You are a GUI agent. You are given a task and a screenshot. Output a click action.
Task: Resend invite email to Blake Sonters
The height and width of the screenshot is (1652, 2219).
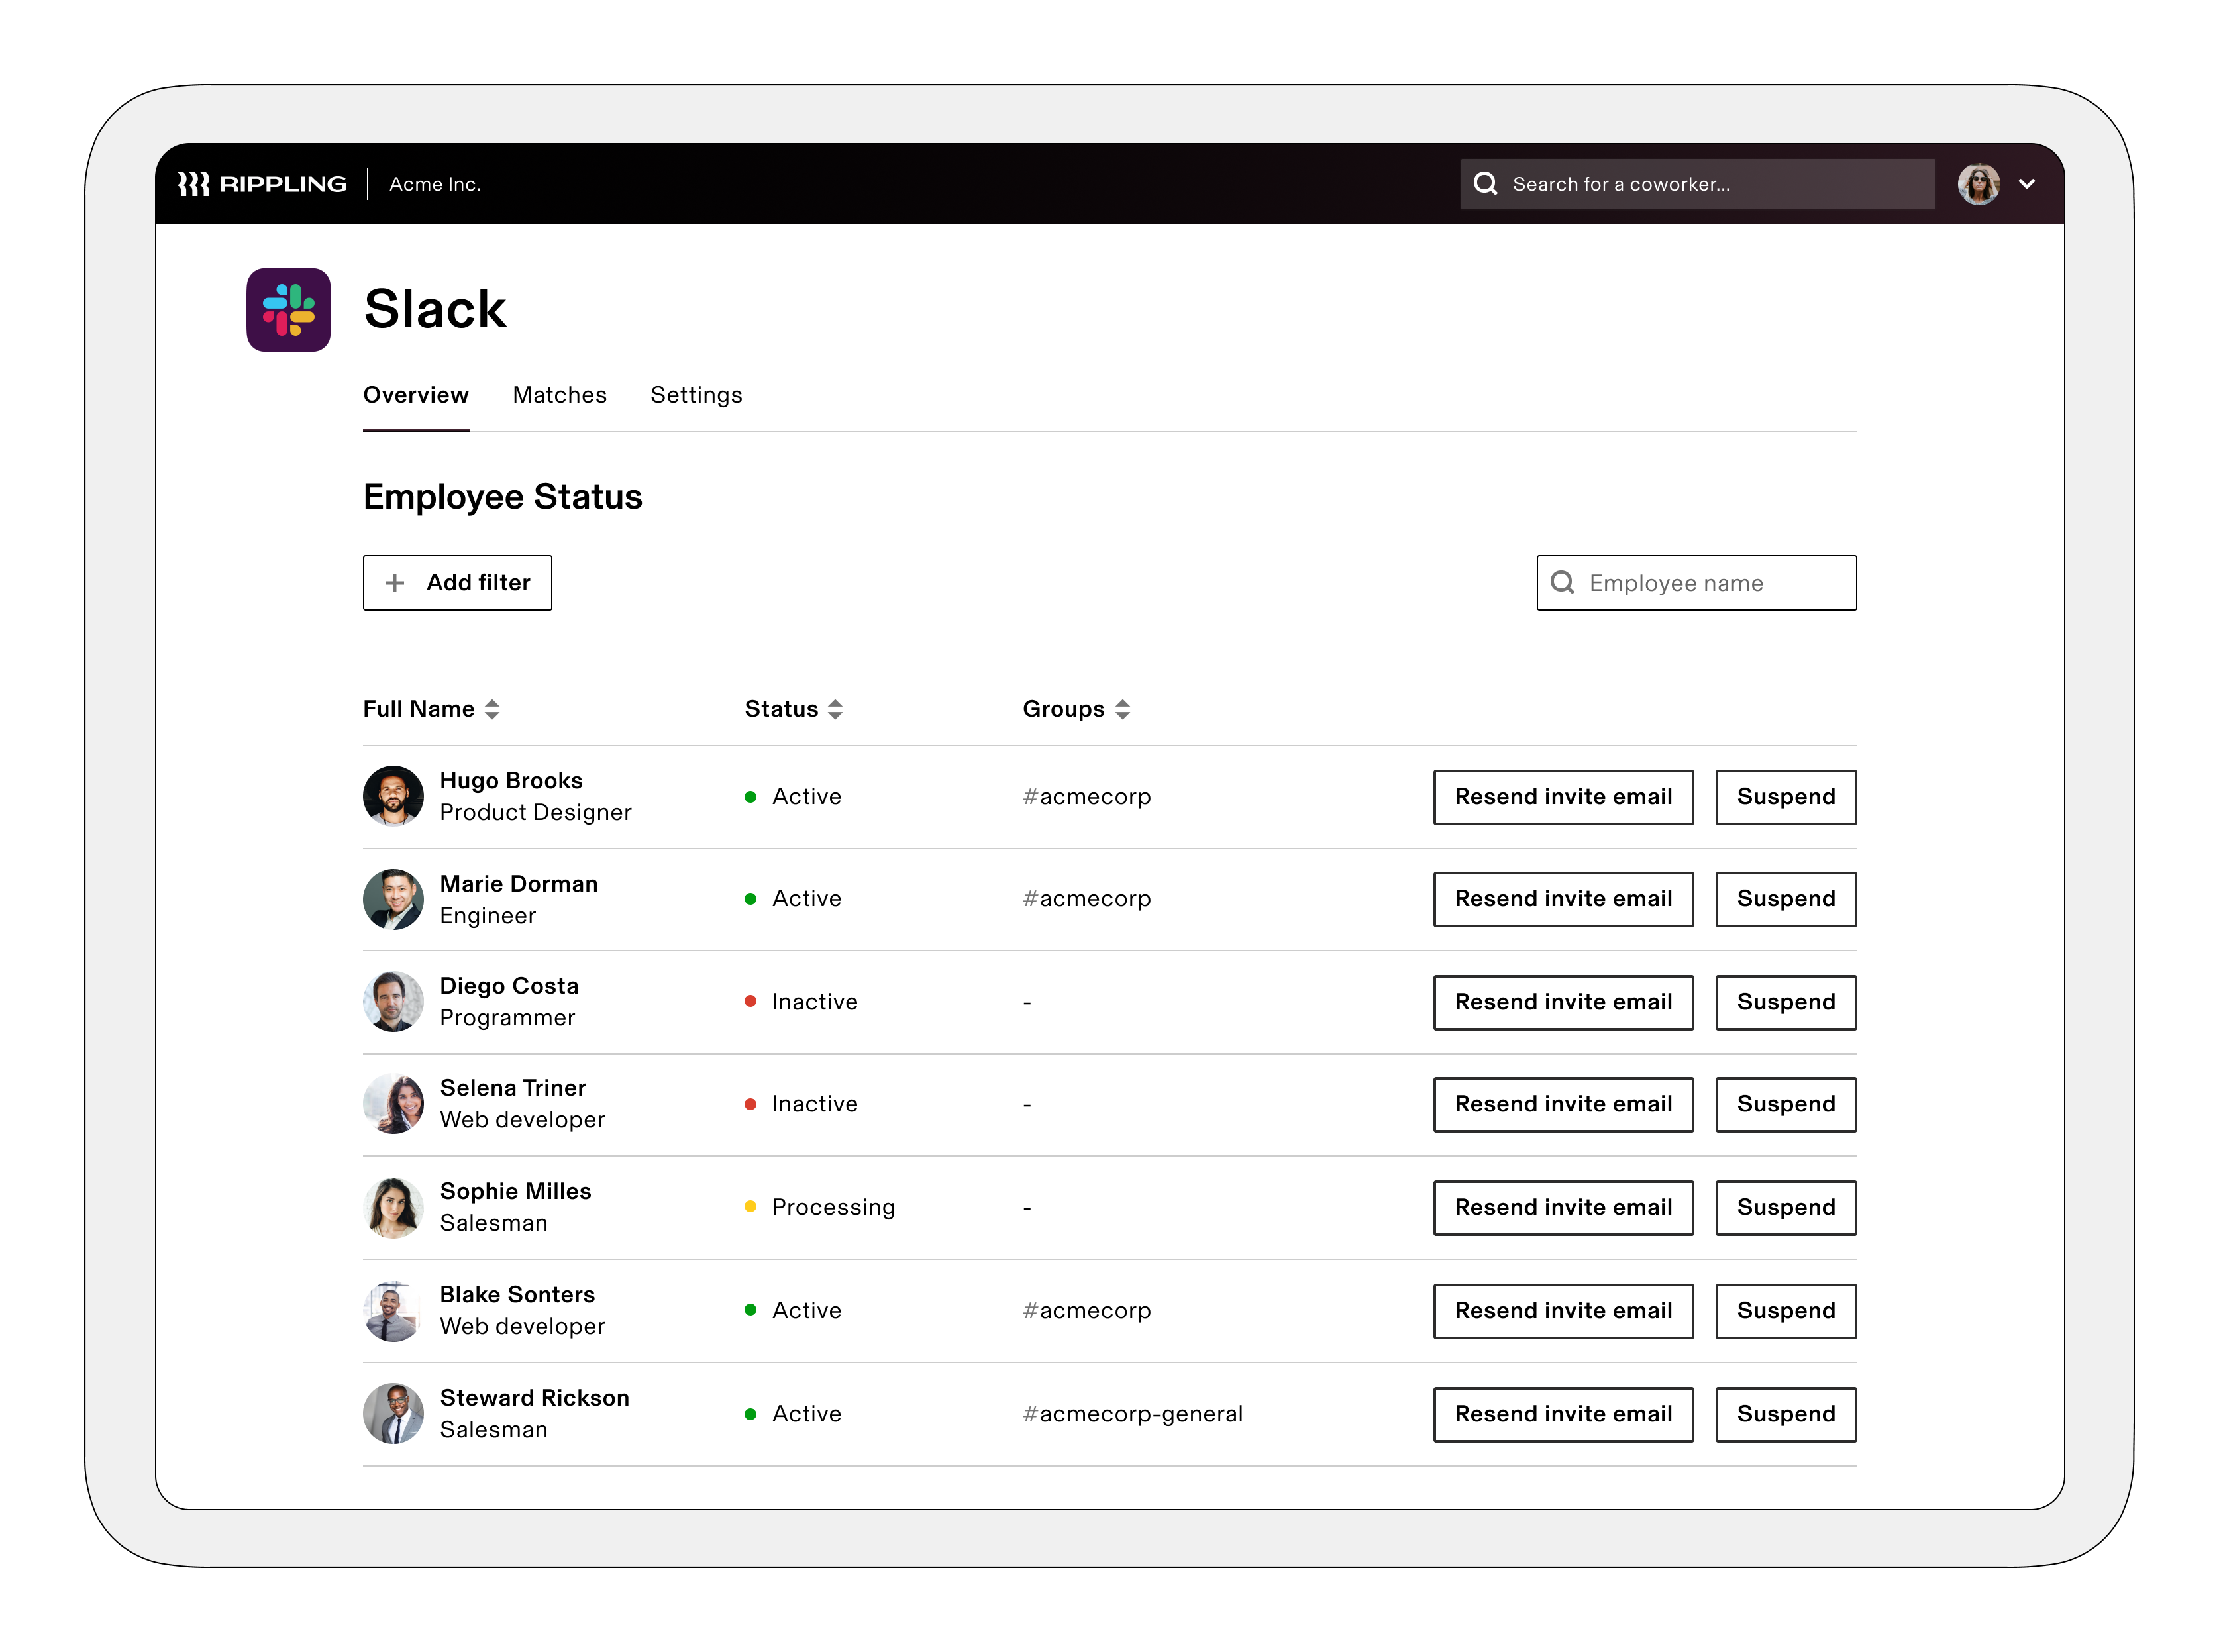click(x=1563, y=1311)
